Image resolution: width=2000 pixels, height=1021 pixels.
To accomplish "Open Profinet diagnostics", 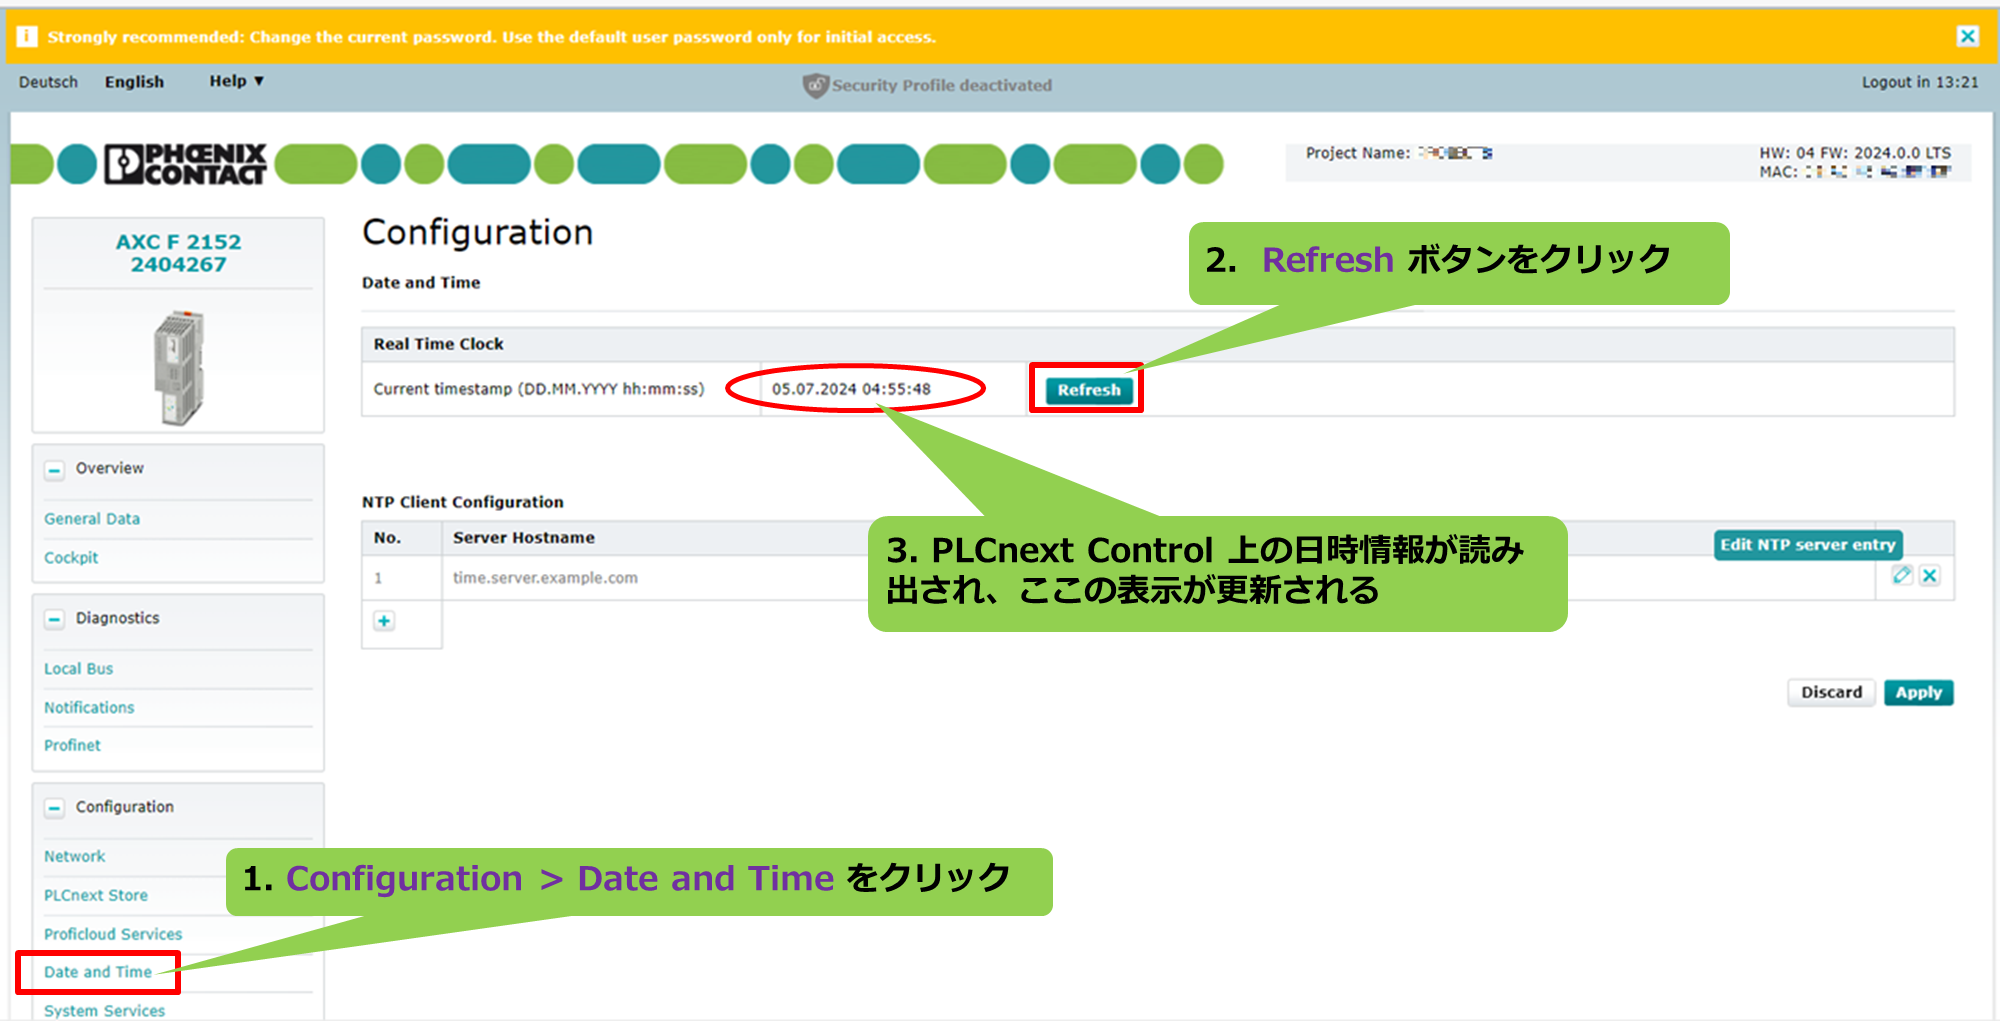I will pyautogui.click(x=72, y=746).
